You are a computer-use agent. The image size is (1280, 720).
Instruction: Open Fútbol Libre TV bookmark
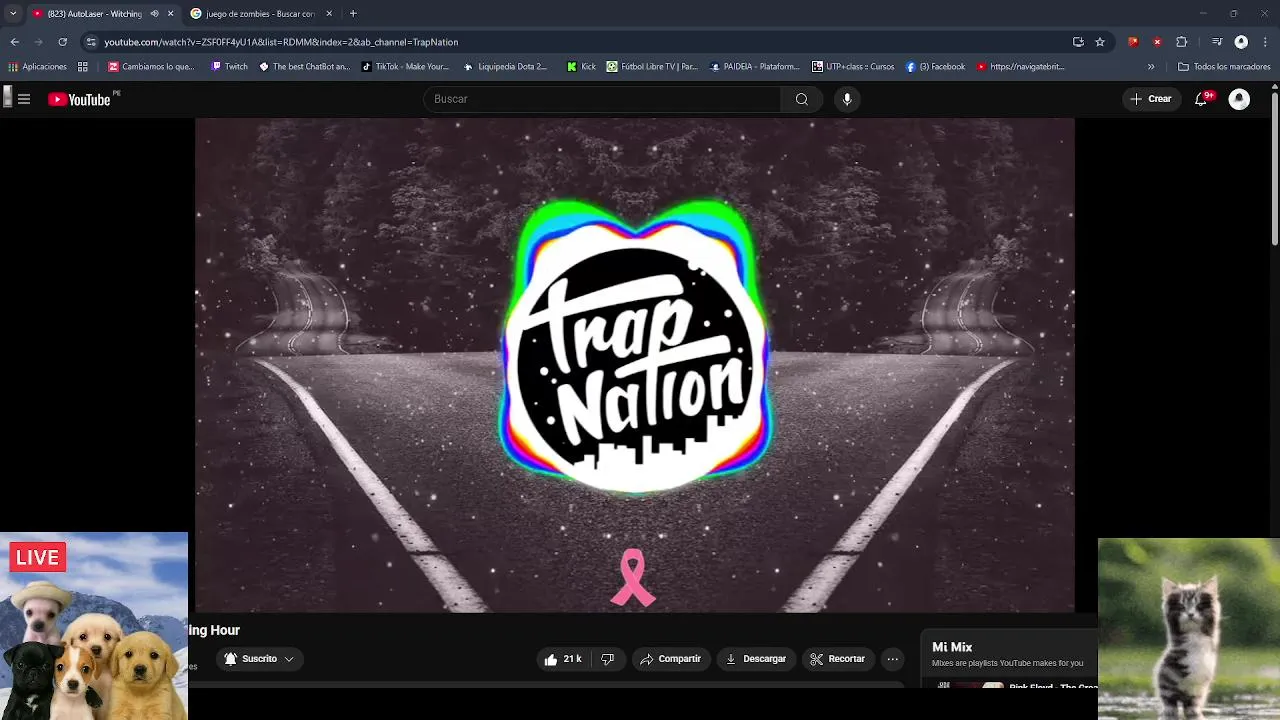652,67
